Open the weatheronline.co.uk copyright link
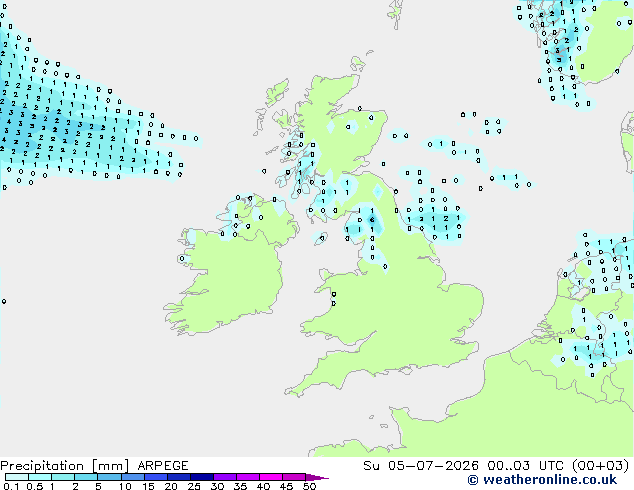 click(x=542, y=480)
